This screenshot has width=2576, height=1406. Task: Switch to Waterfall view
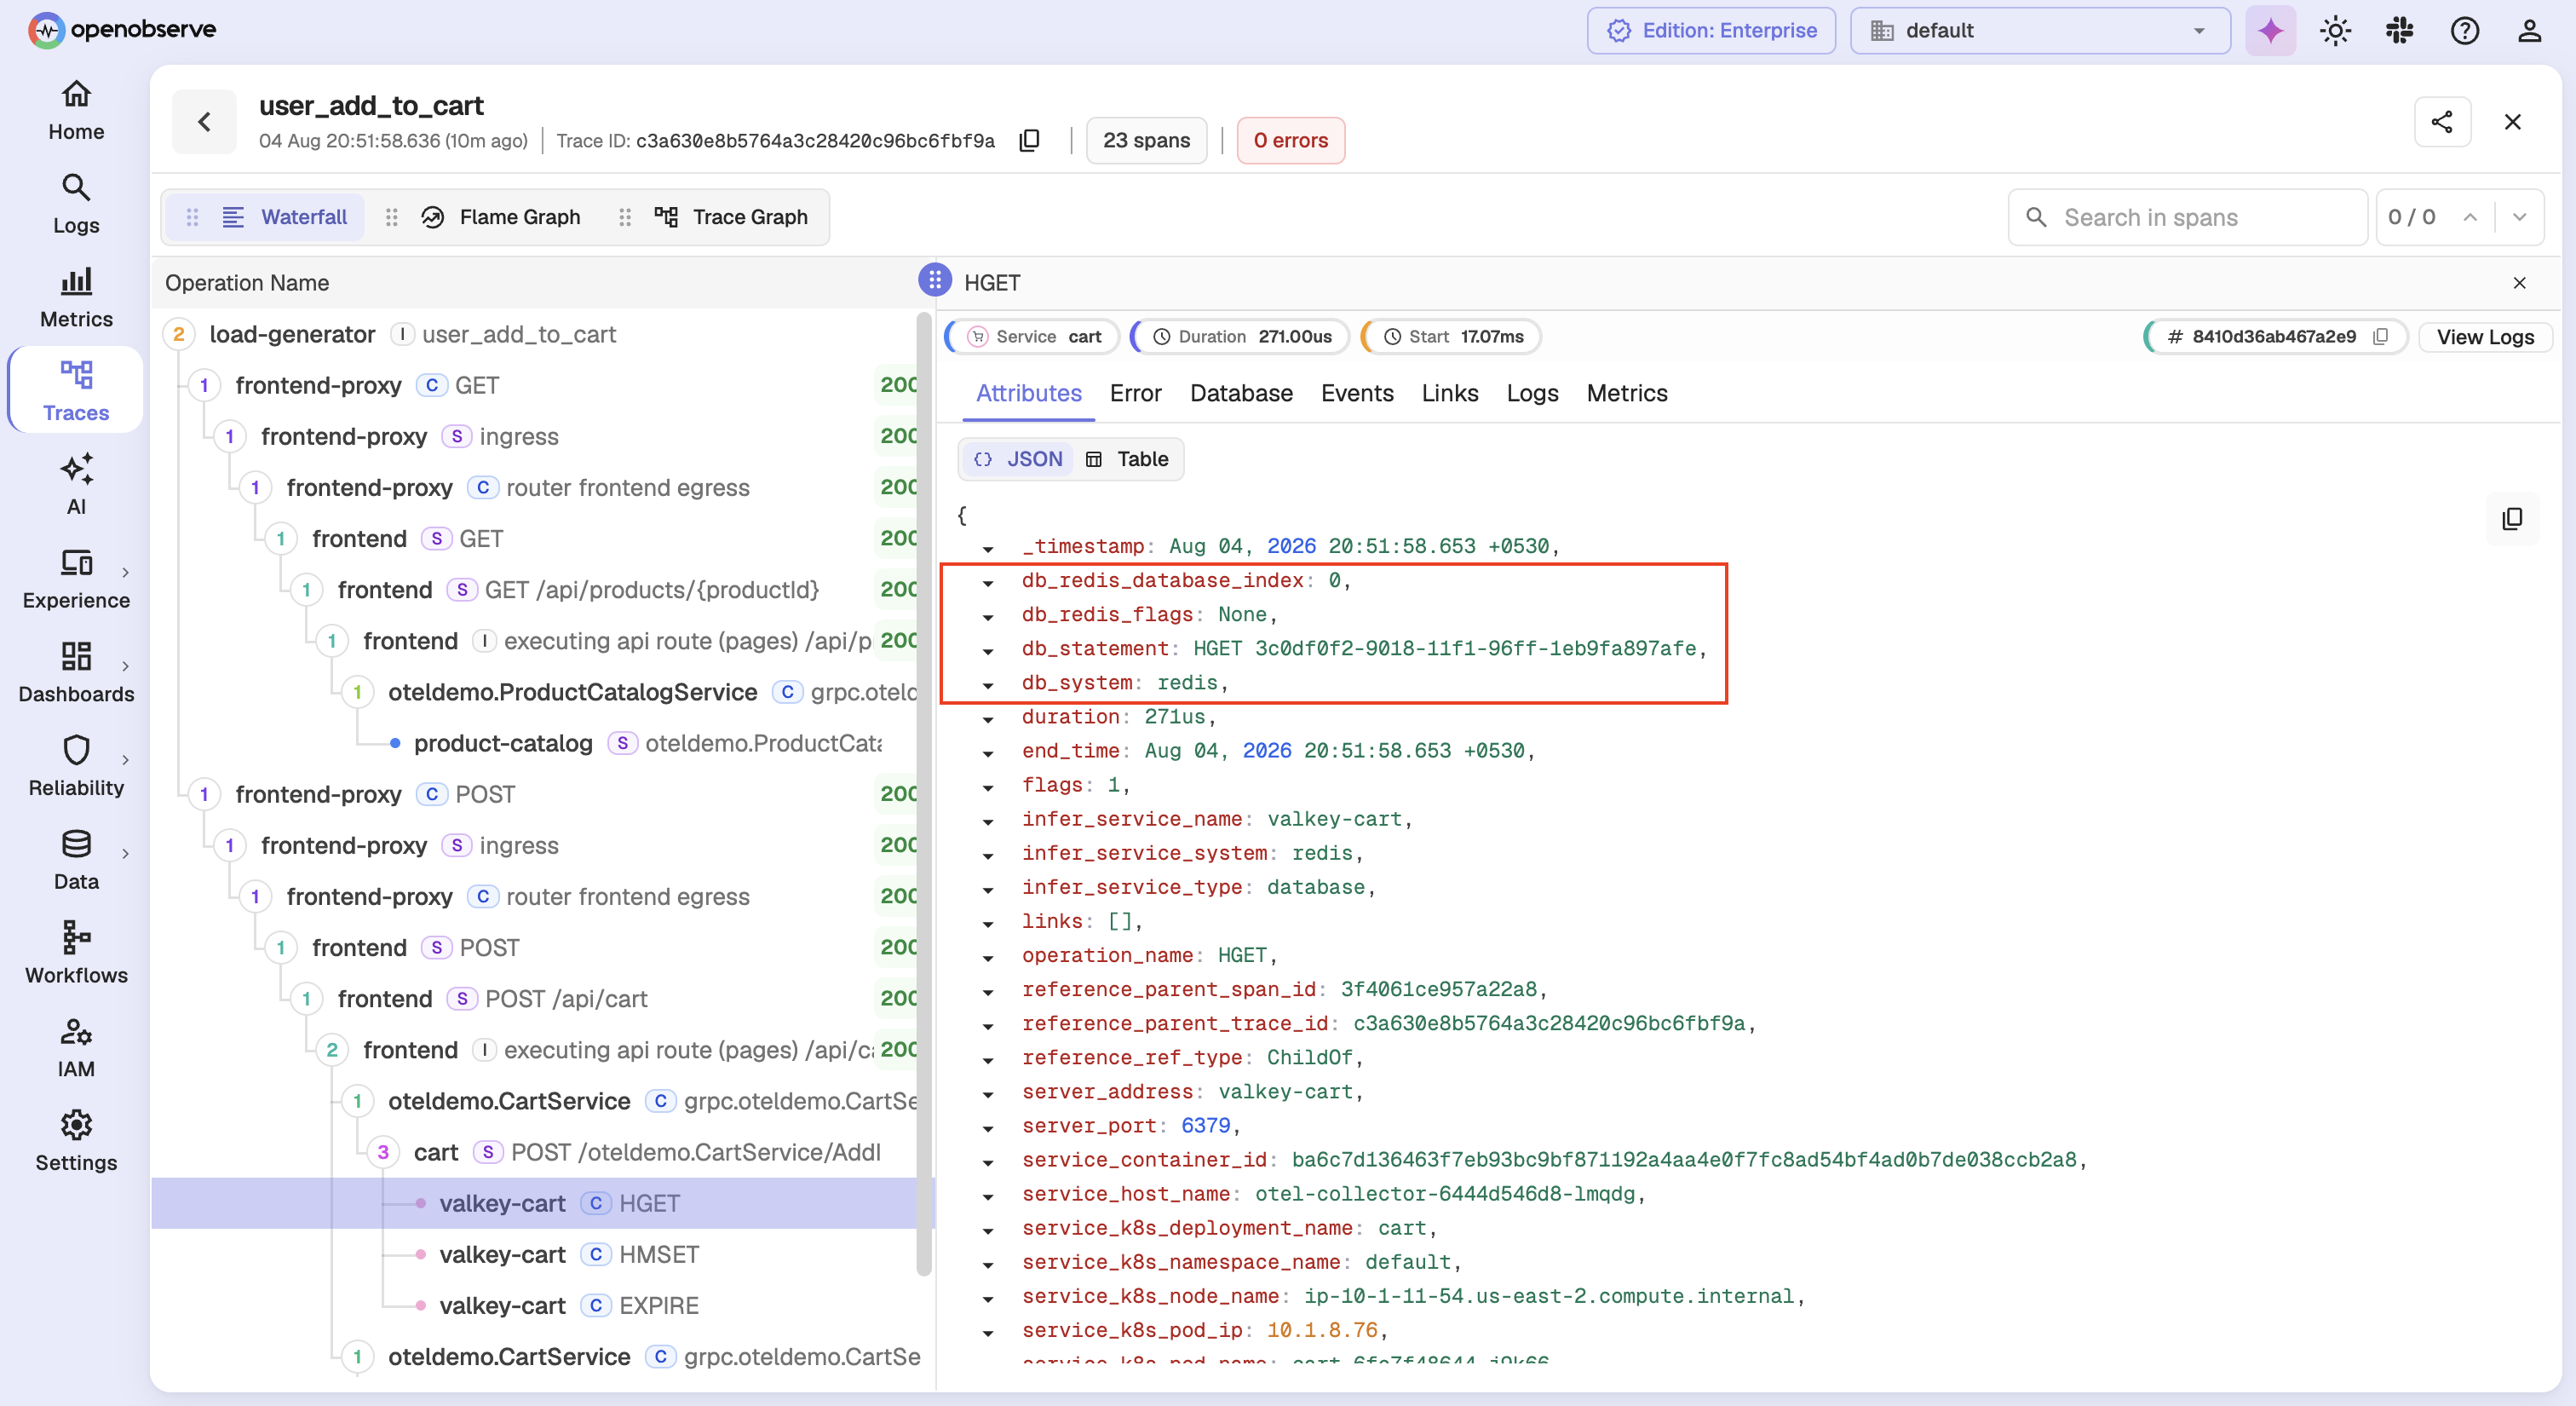267,217
